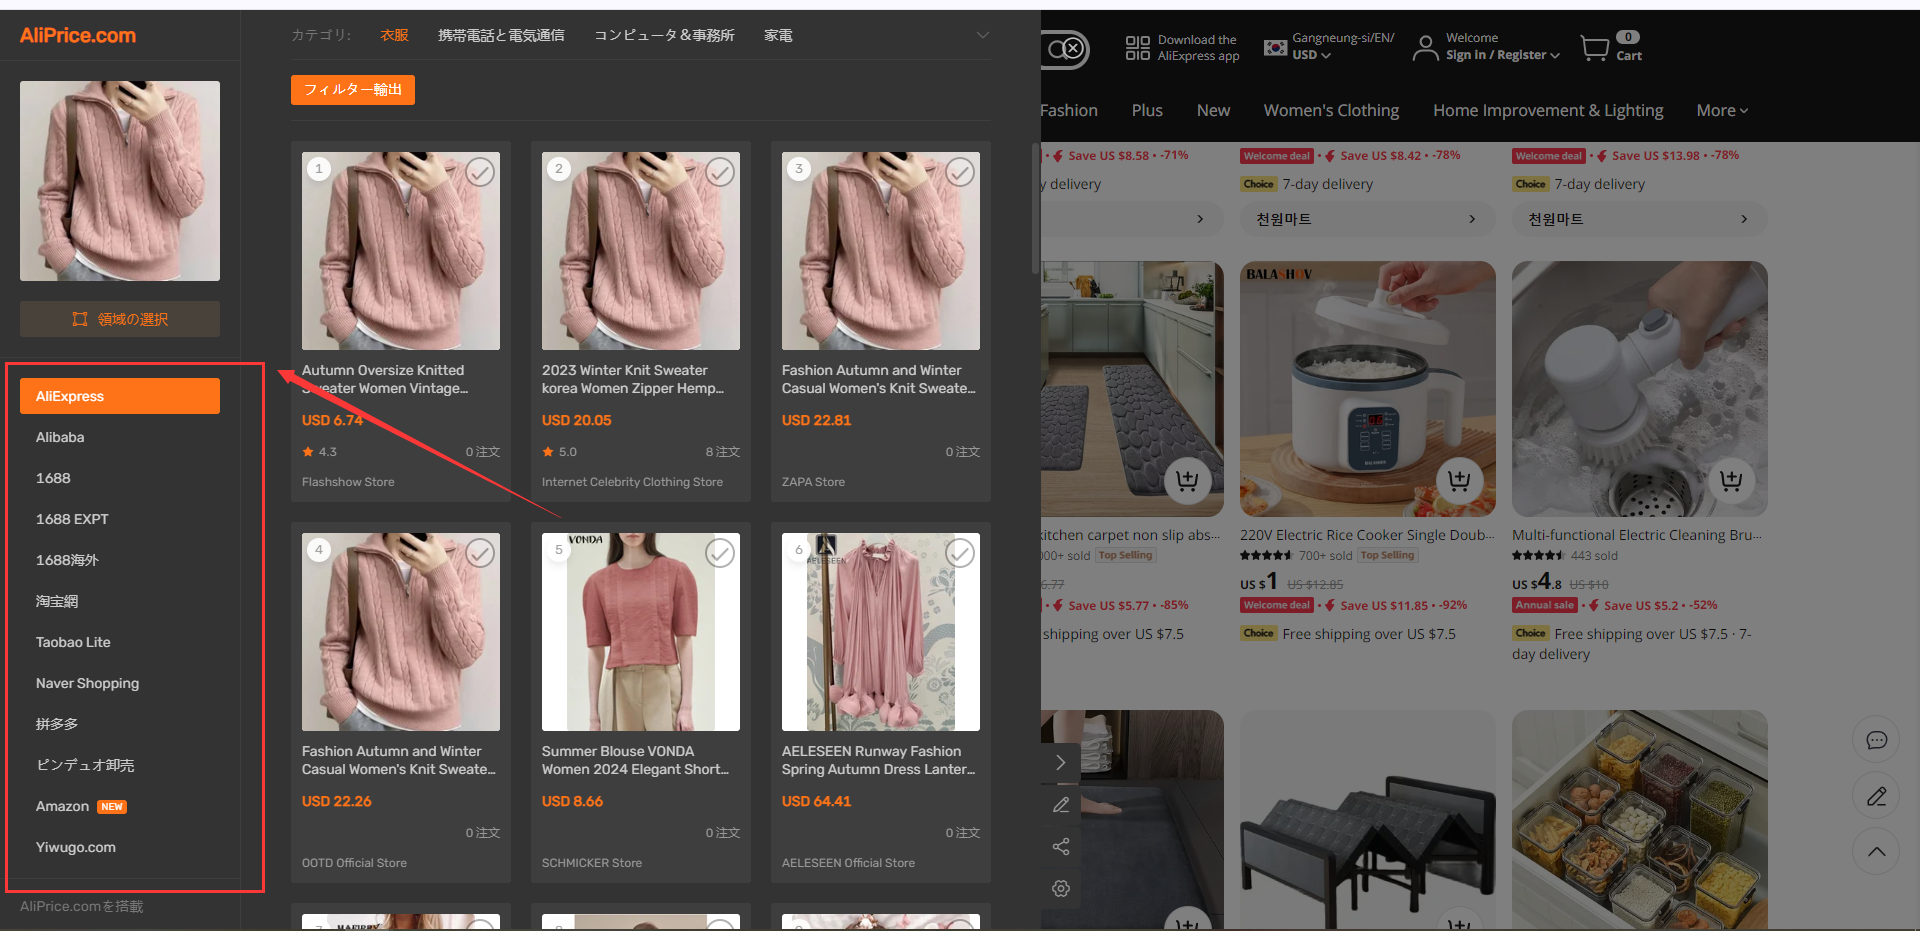Open Flashshow Store link

click(348, 482)
